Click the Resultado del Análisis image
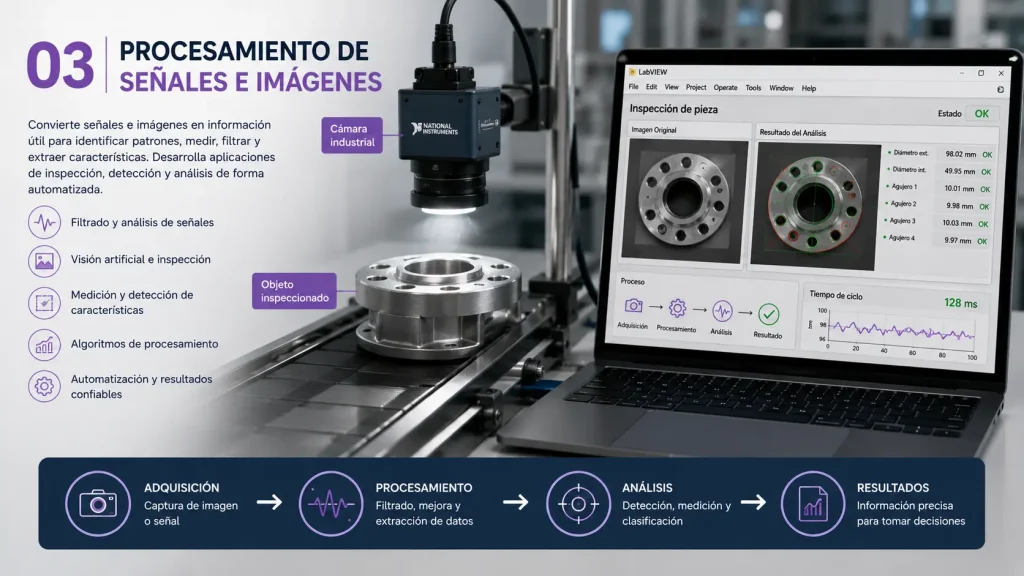The height and width of the screenshot is (576, 1024). point(814,205)
